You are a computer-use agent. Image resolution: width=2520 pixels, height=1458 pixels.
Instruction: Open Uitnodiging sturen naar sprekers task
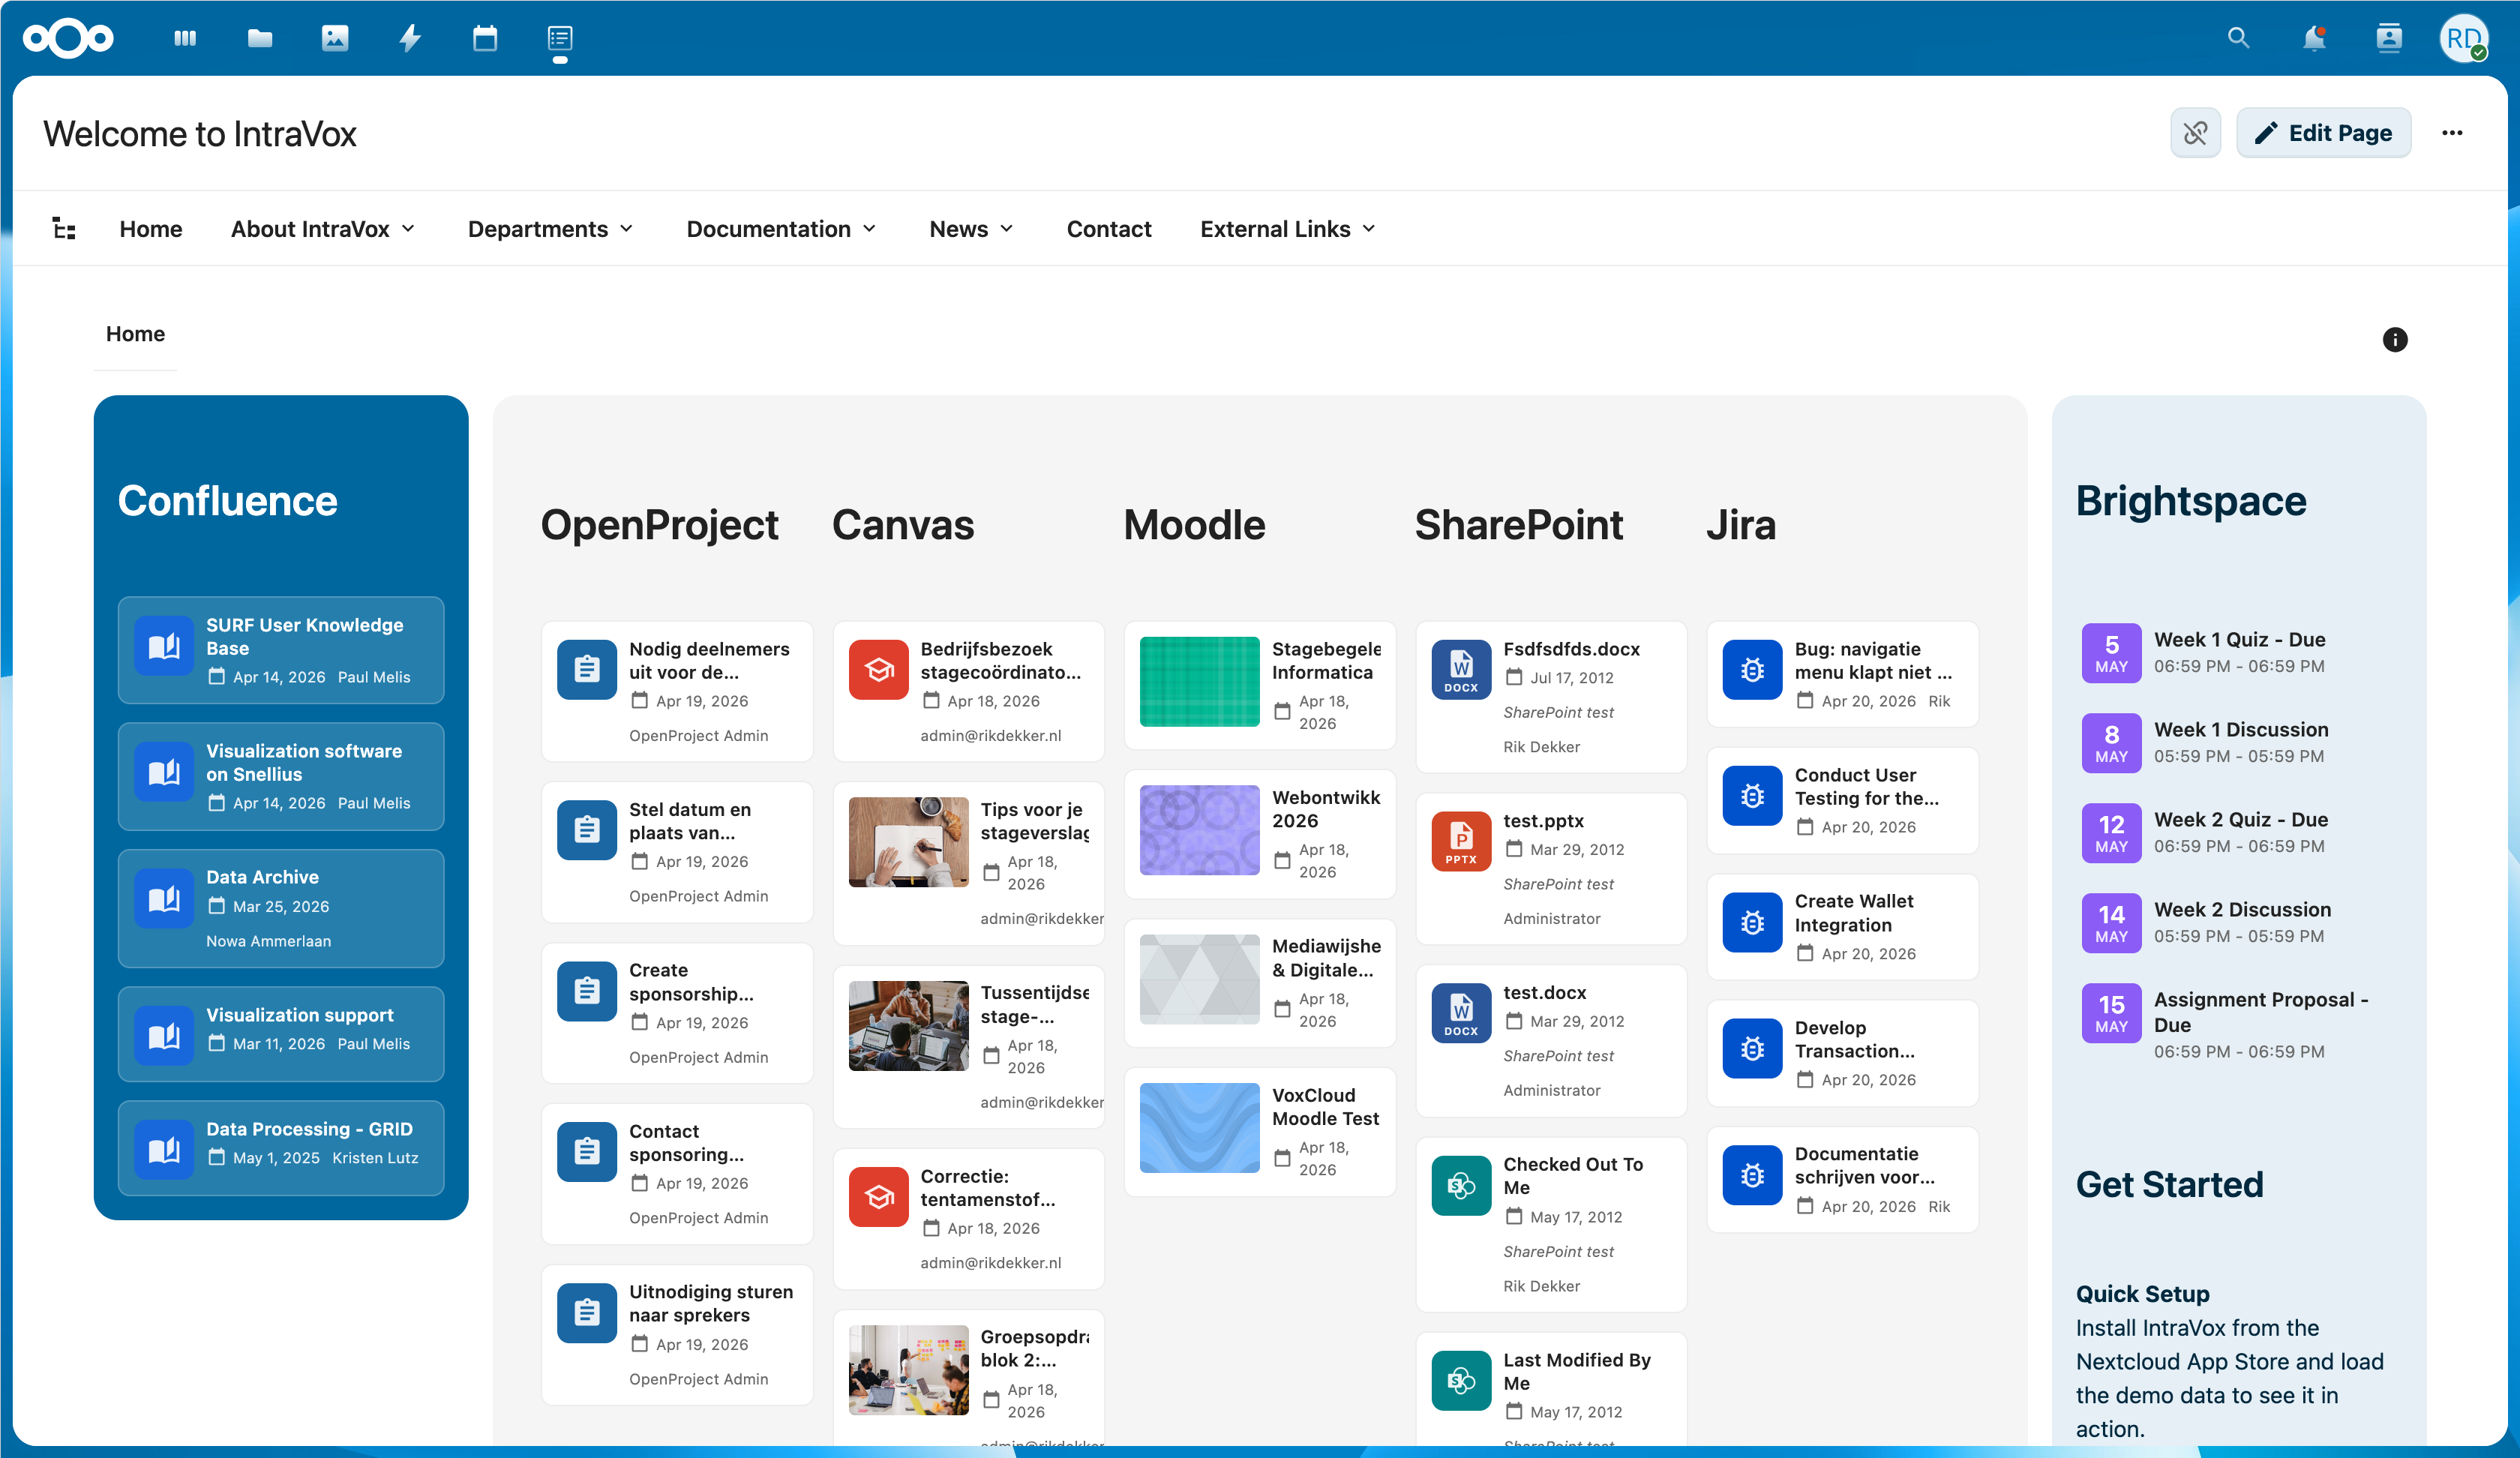click(677, 1334)
